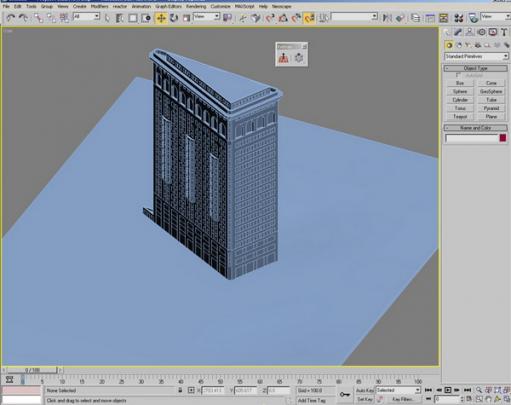
Task: Click the Zoom magnifier viewport control
Action: point(479,390)
